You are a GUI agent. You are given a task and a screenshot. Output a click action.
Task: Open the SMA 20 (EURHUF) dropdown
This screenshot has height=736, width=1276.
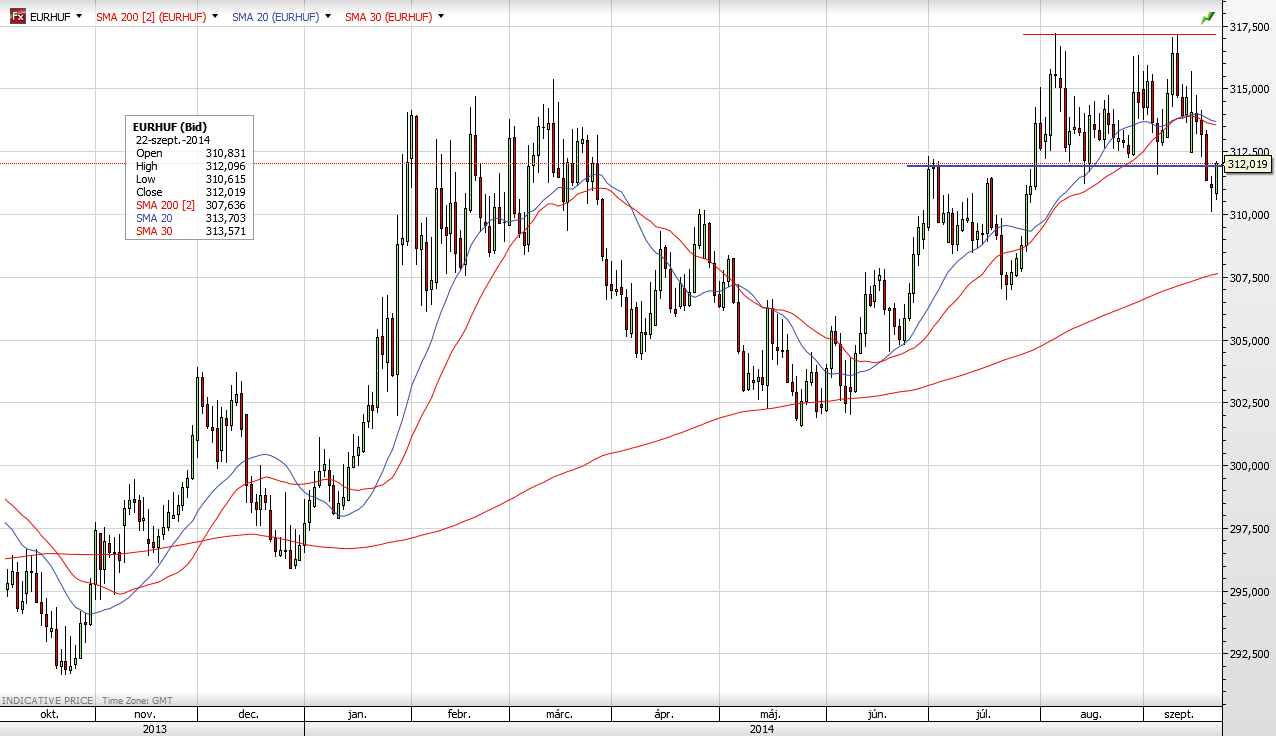pos(329,18)
